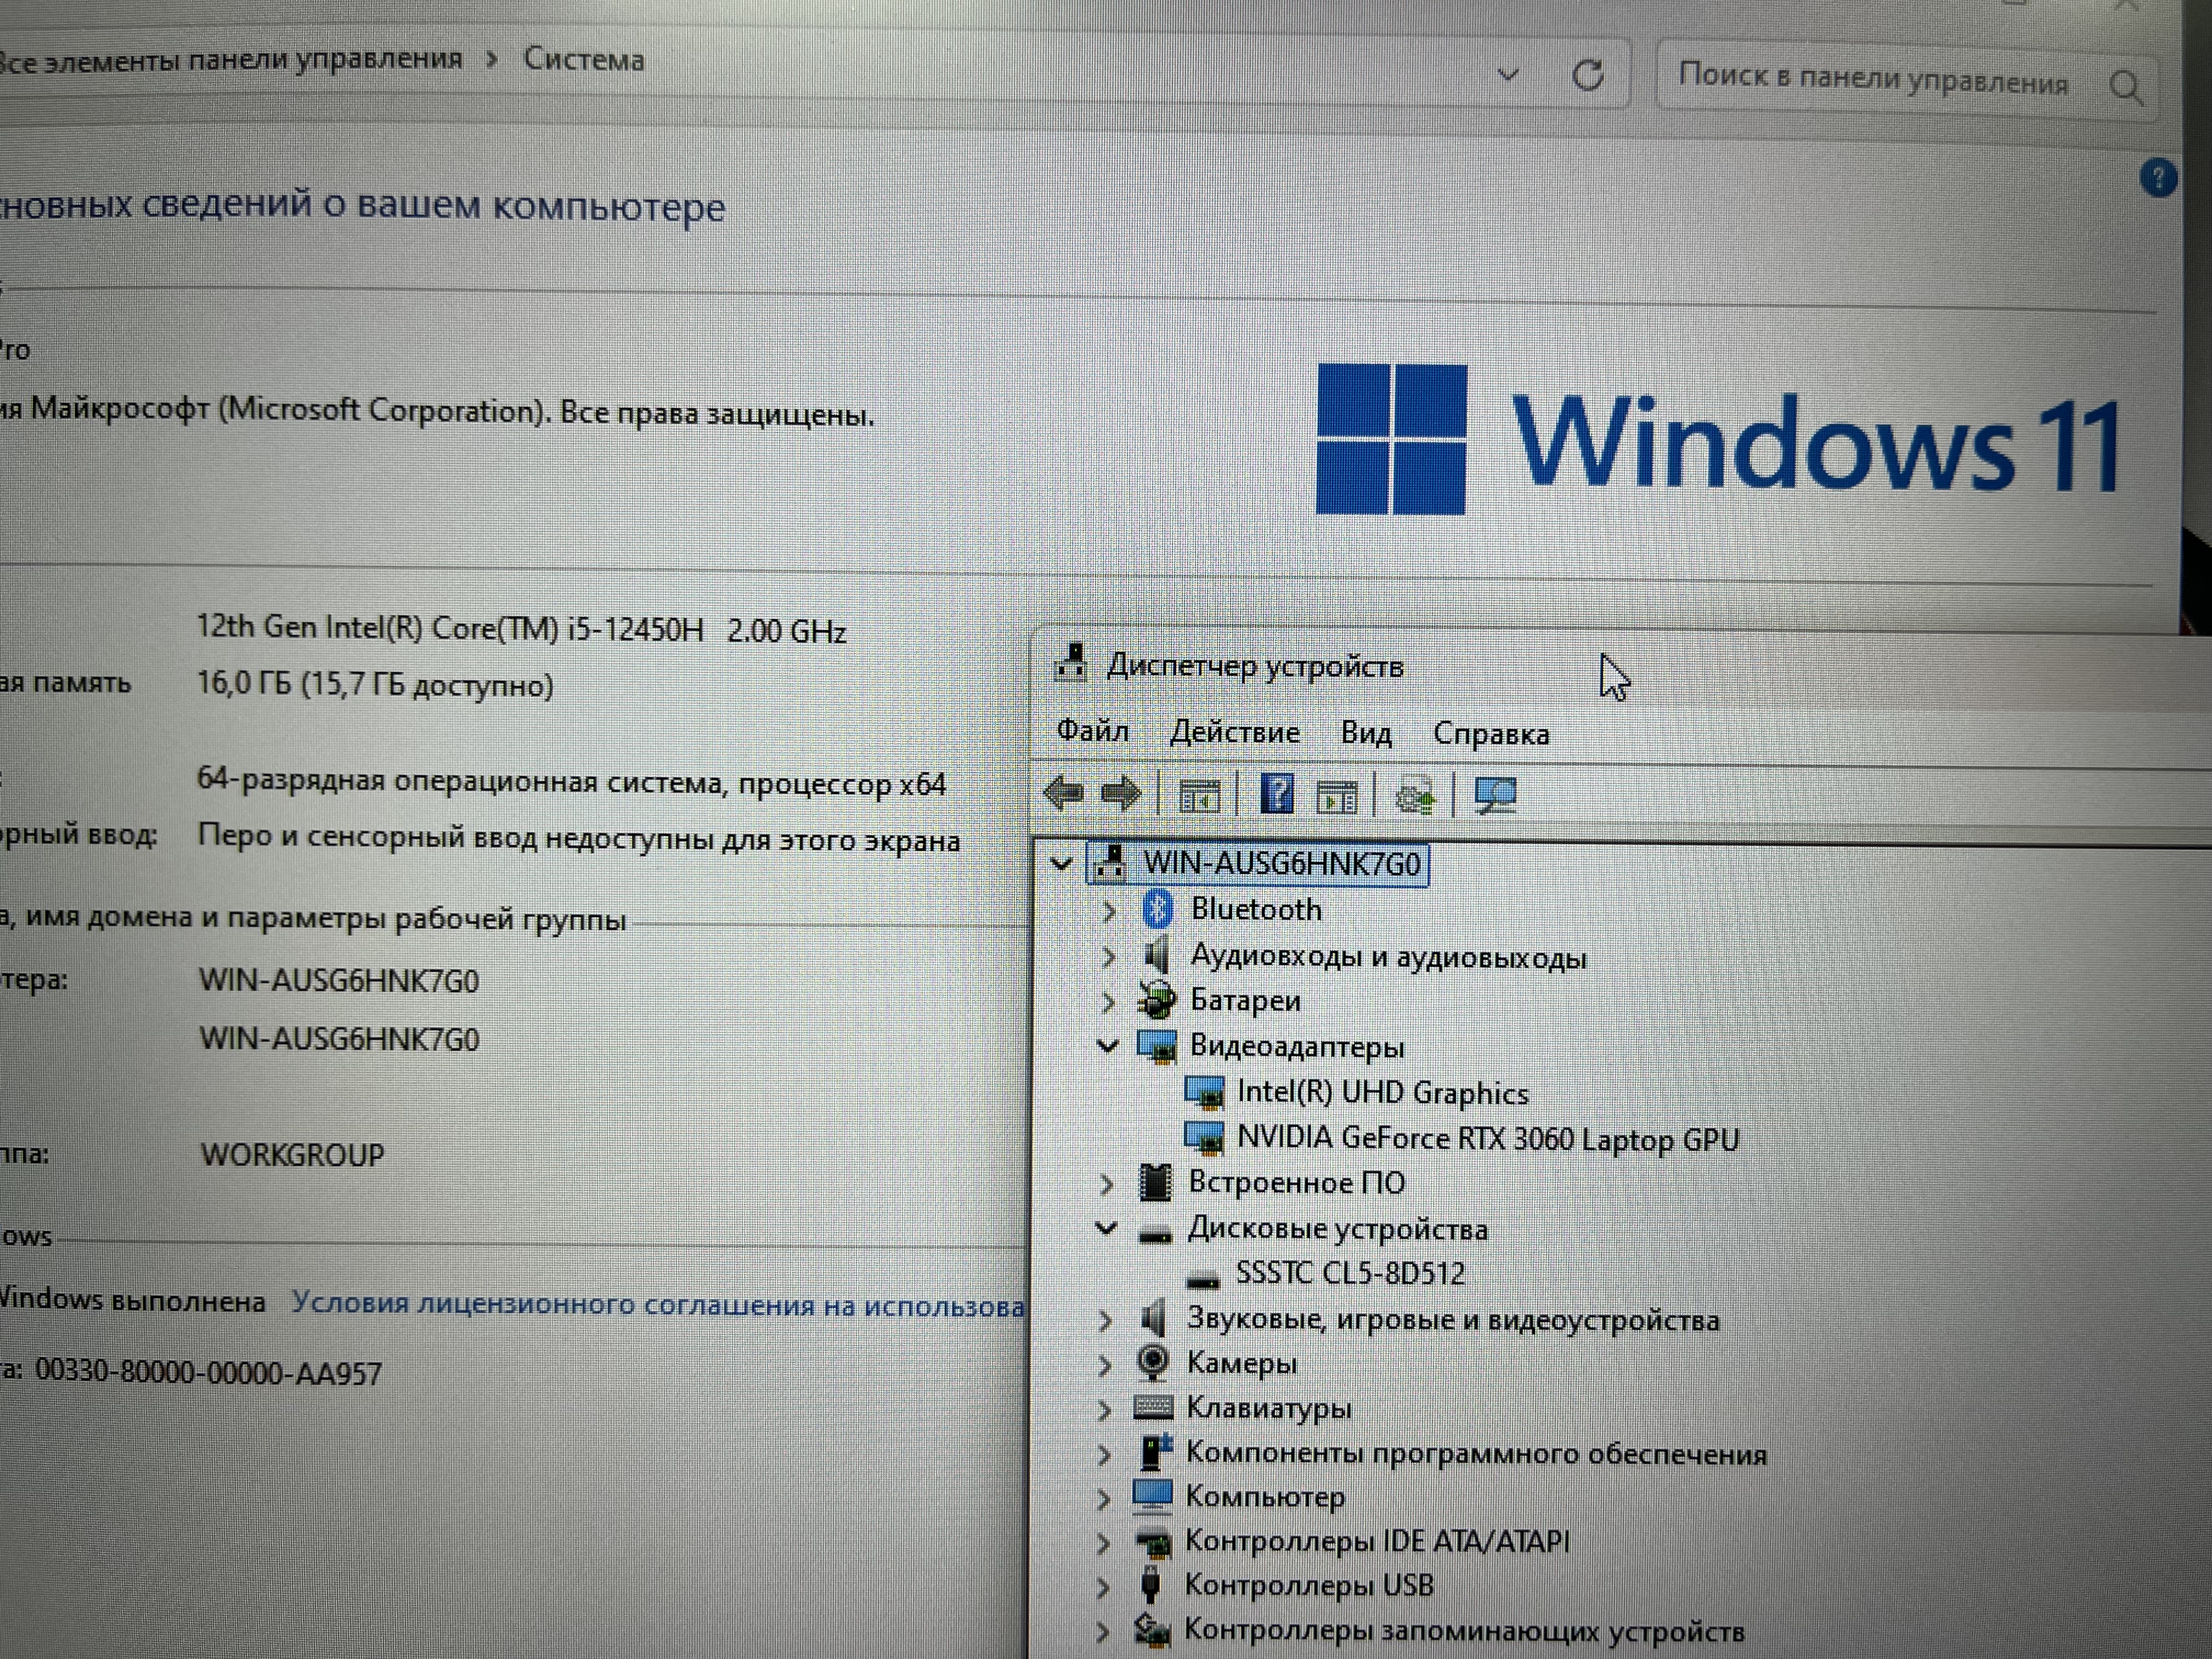Screen dimensions: 2212x1659
Task: Expand the Камеры category
Action: 1104,1364
